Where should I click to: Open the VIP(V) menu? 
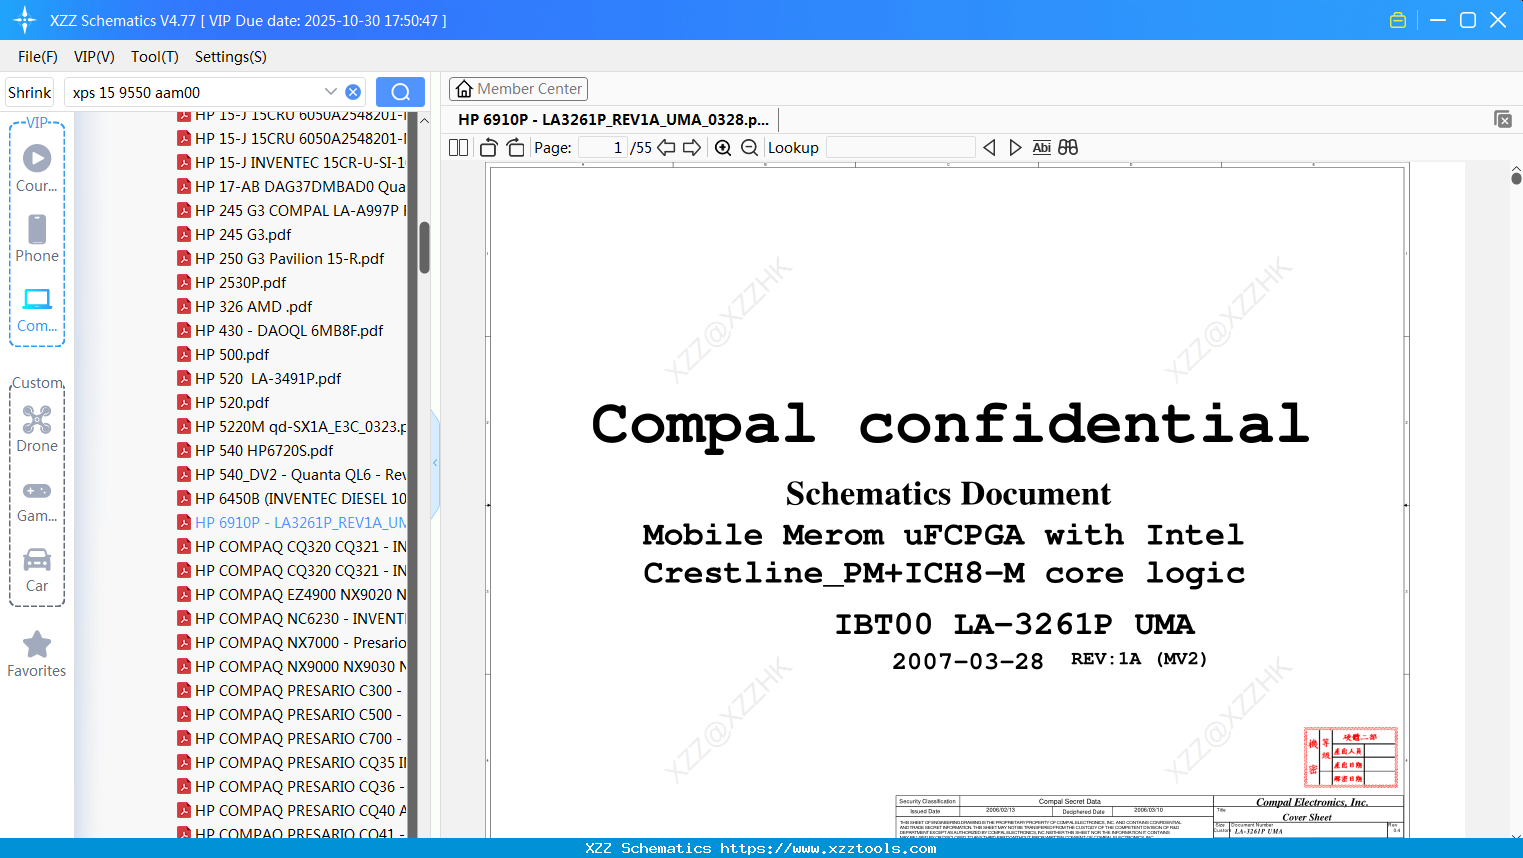point(94,57)
